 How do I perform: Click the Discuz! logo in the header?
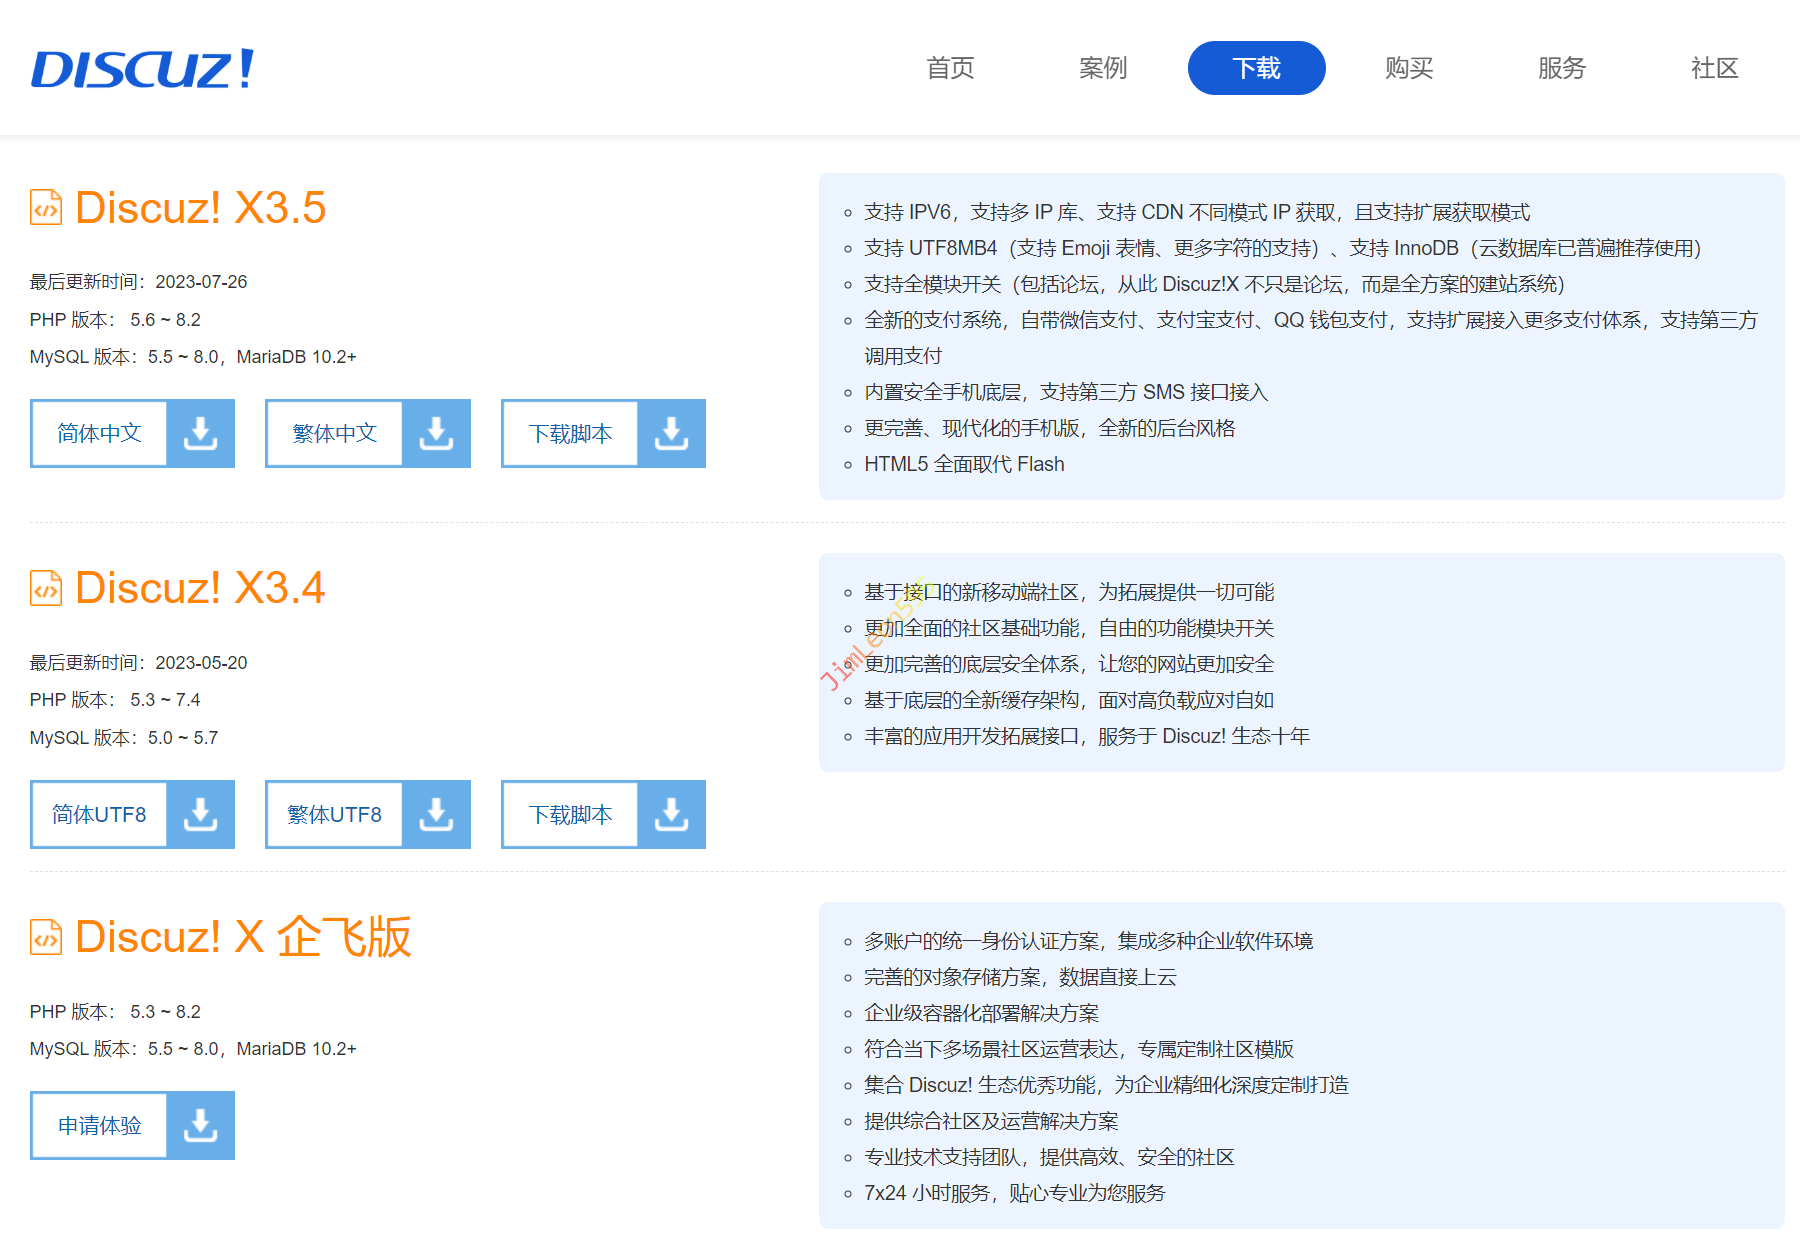pos(142,69)
